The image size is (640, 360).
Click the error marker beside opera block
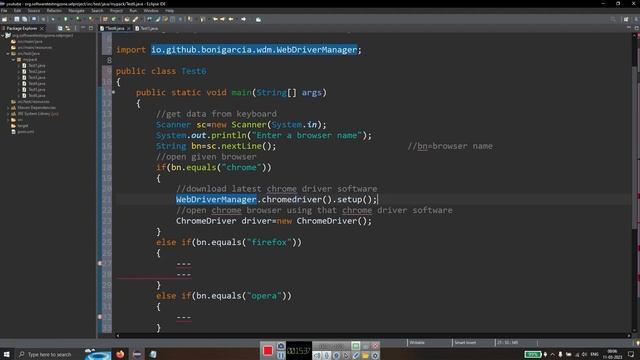(x=100, y=317)
